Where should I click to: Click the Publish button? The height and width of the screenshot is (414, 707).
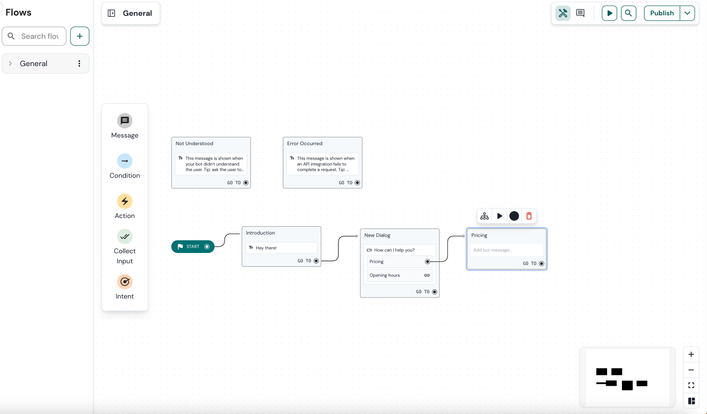[x=661, y=13]
